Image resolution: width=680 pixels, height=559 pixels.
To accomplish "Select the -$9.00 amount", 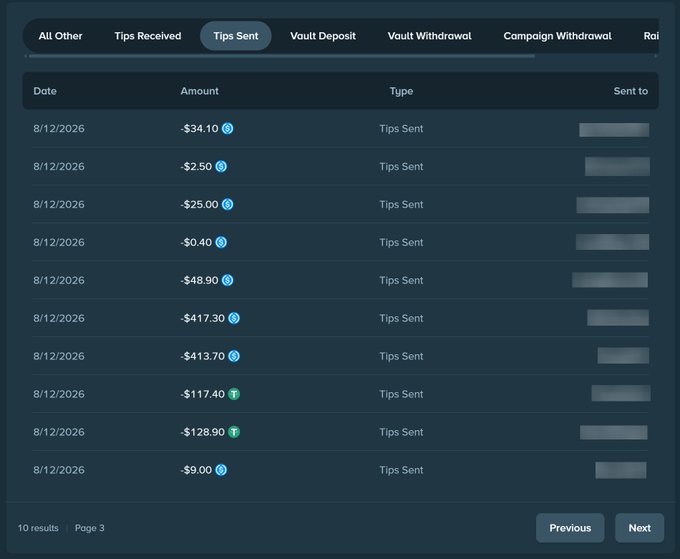I will (x=196, y=470).
